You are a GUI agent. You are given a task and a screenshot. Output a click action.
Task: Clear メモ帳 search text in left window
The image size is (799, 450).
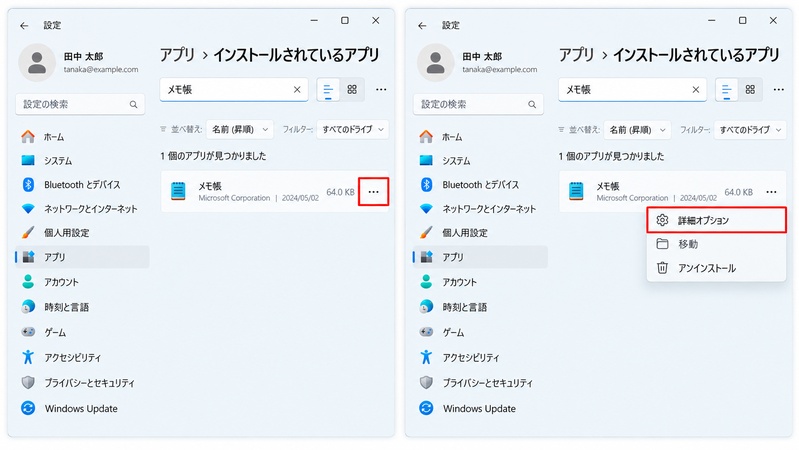pyautogui.click(x=297, y=90)
